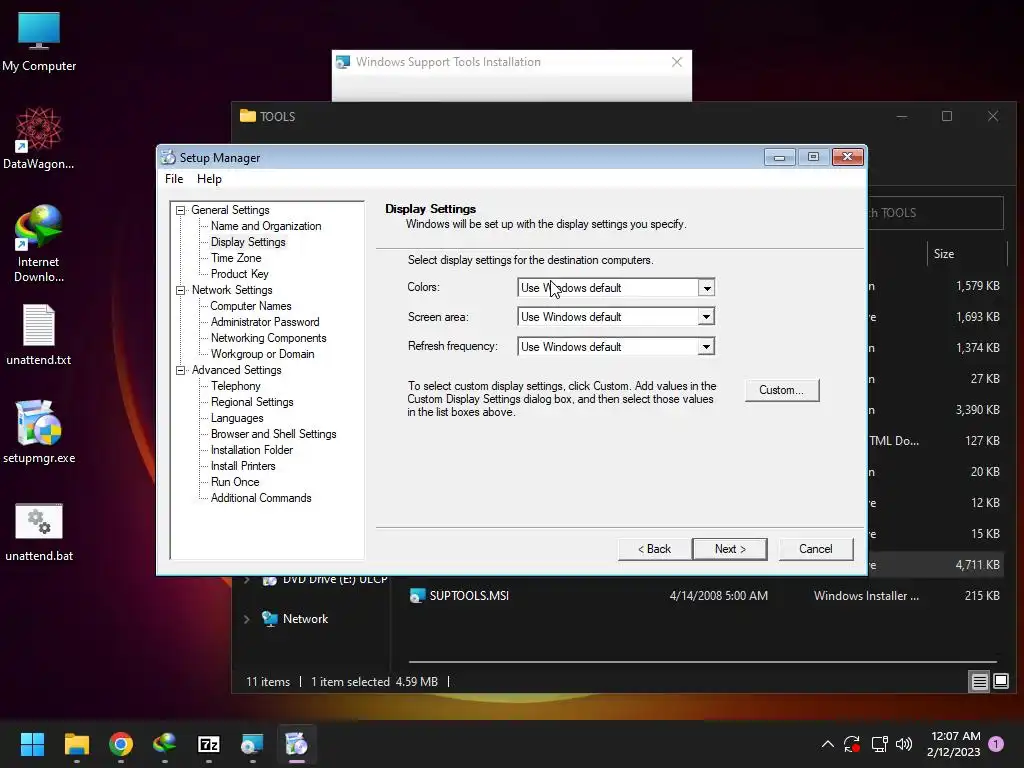Select Installation Folder tree item
The width and height of the screenshot is (1024, 768).
click(251, 450)
